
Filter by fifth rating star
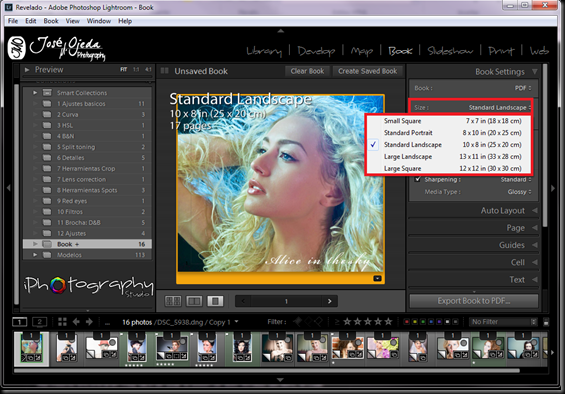[x=388, y=322]
